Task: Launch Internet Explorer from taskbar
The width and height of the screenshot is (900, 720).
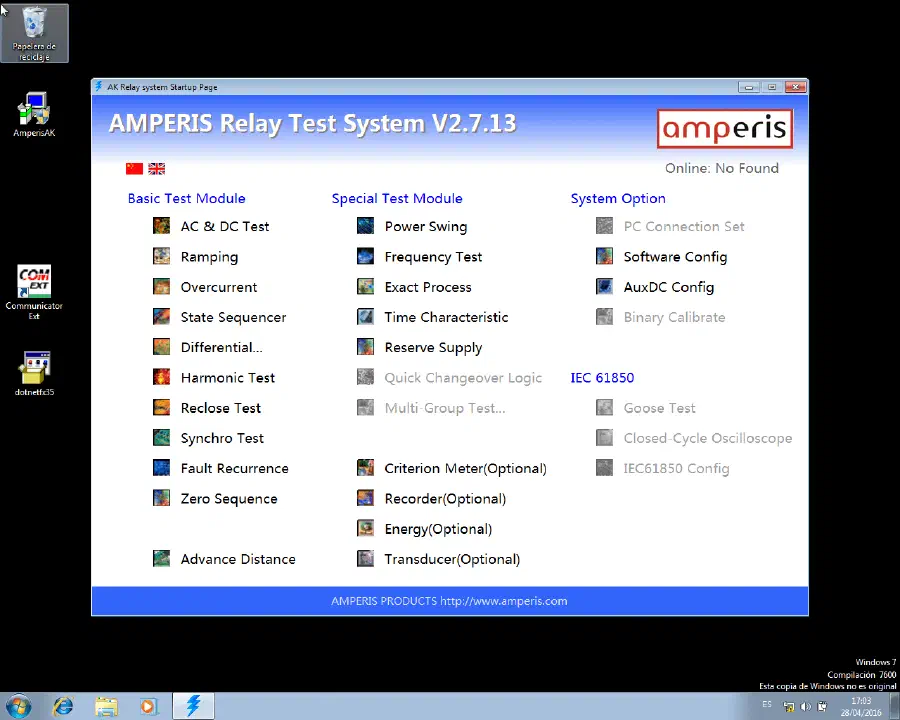Action: [63, 706]
